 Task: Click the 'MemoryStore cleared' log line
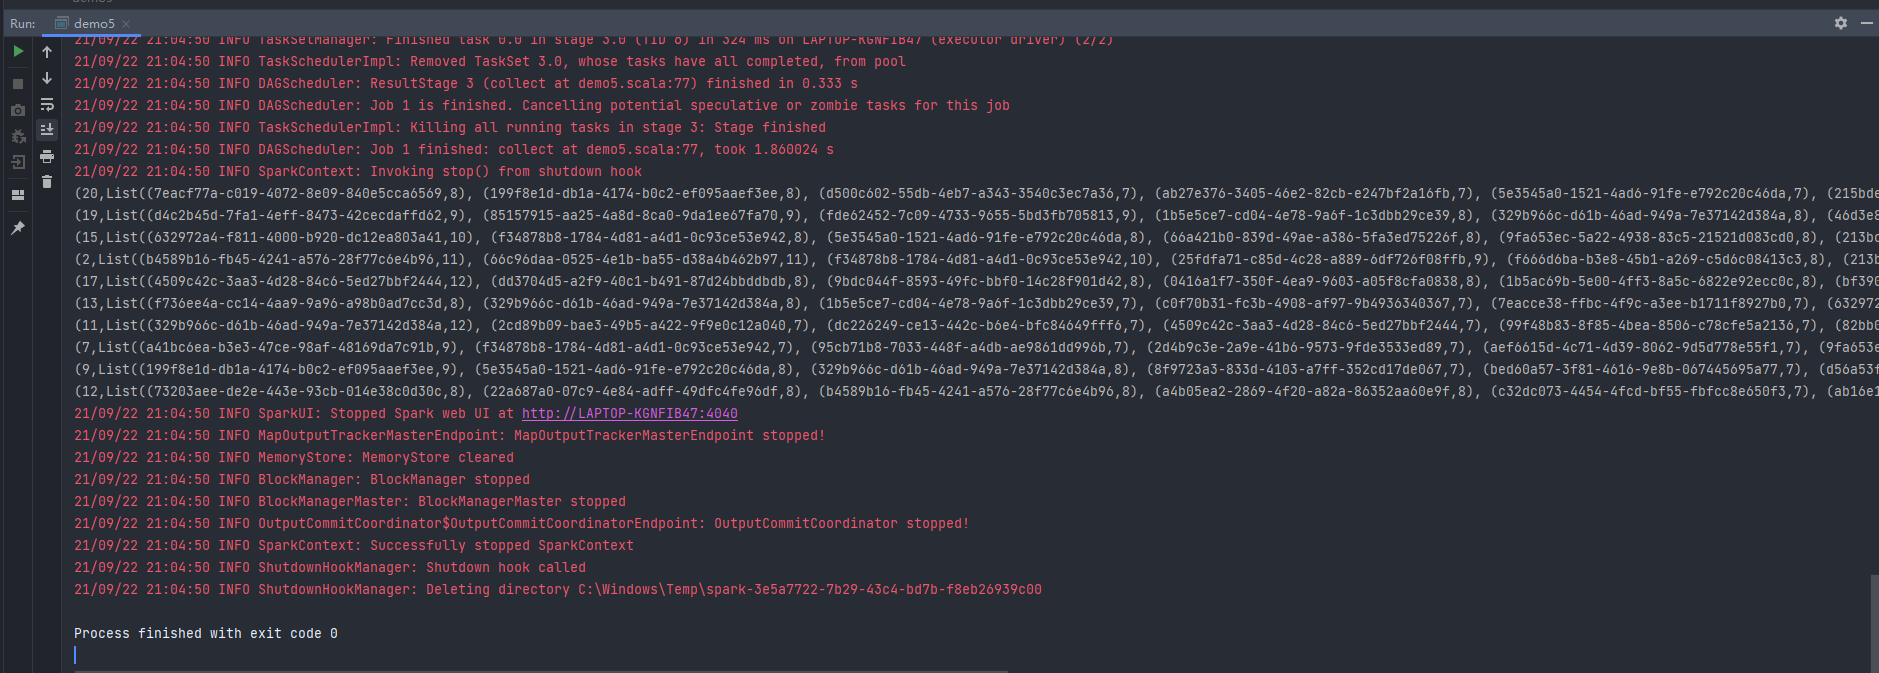(x=294, y=457)
